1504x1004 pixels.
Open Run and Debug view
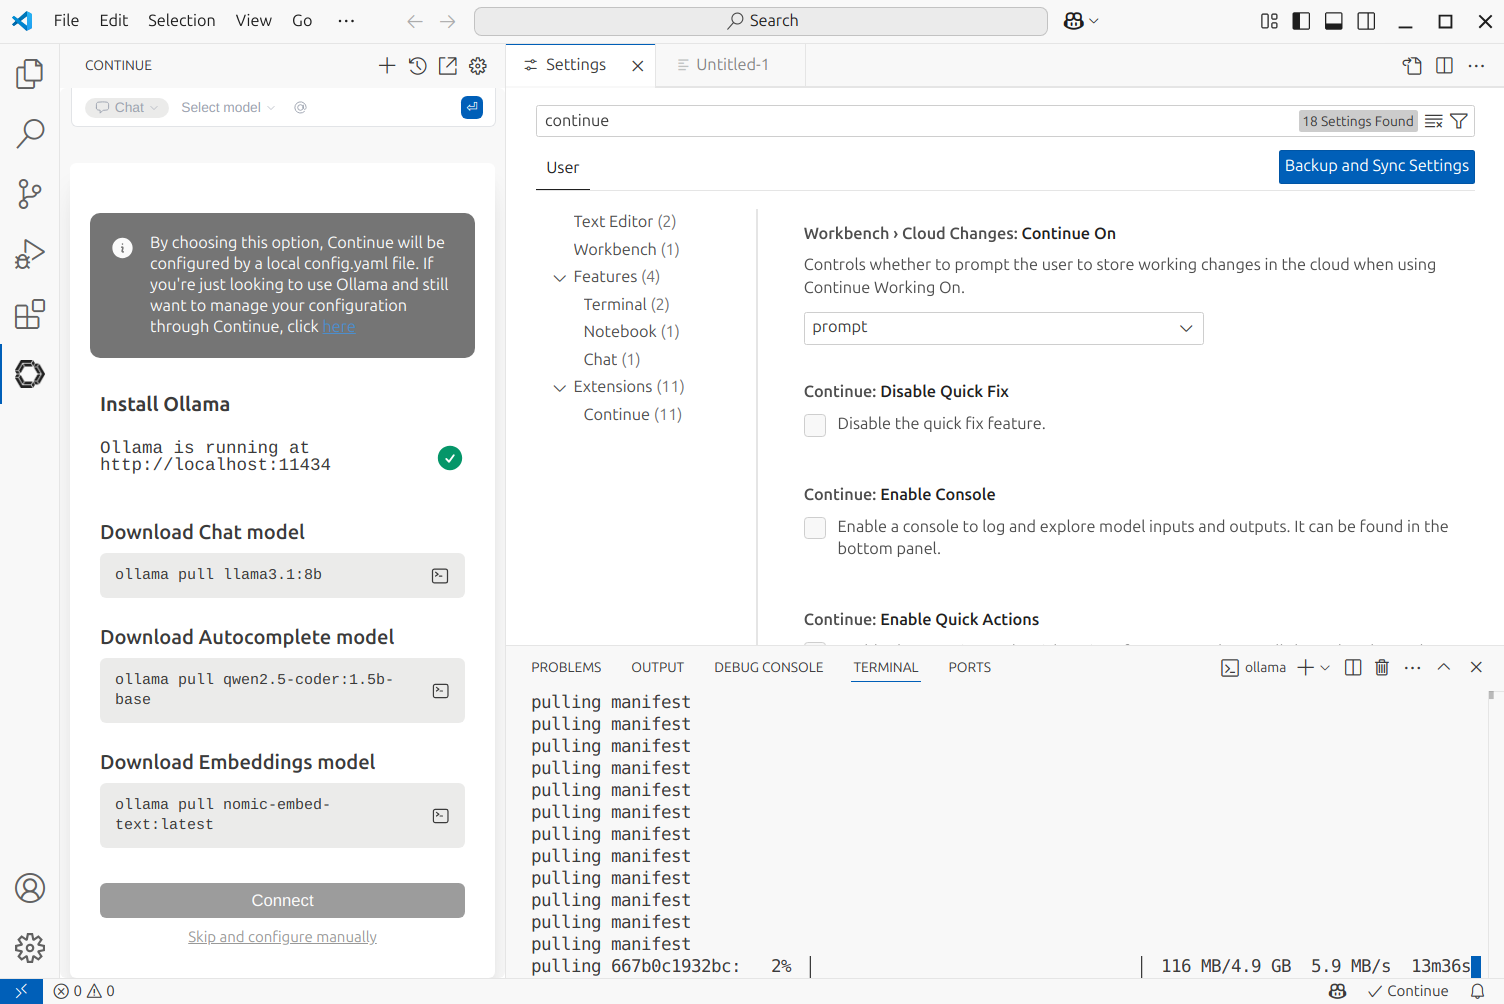click(x=30, y=254)
